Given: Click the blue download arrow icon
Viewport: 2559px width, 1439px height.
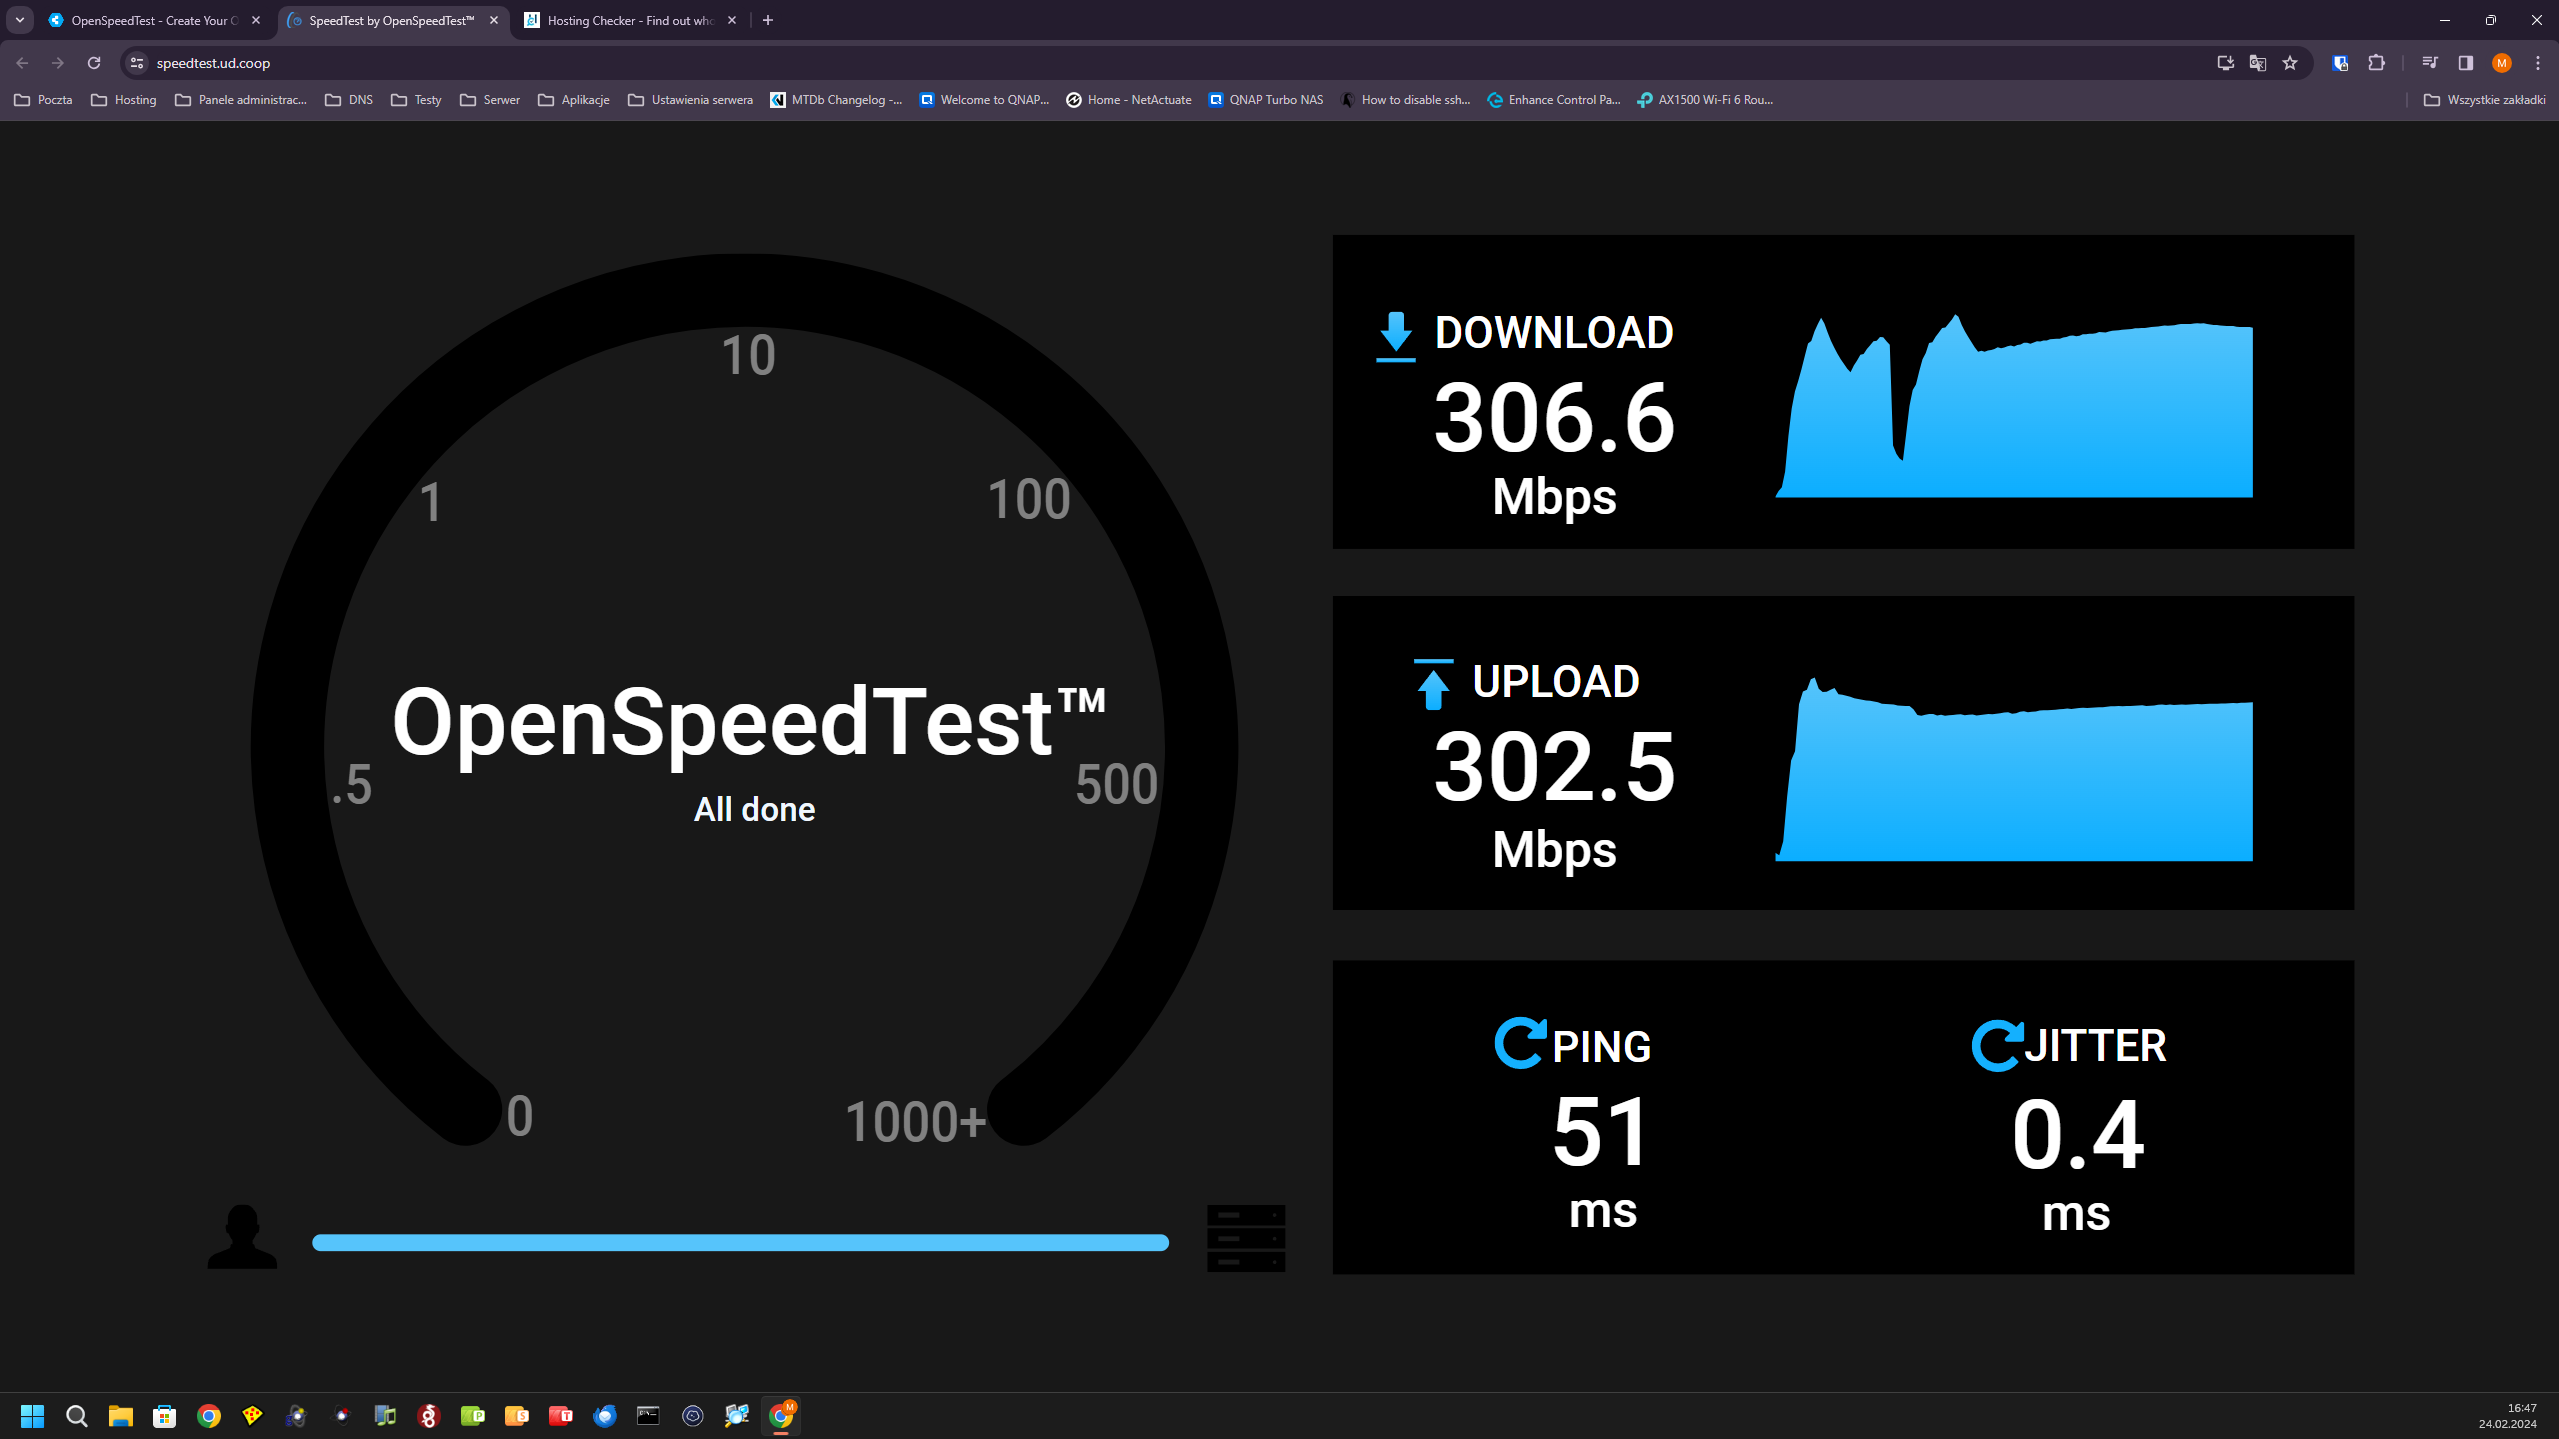Looking at the screenshot, I should tap(1395, 336).
